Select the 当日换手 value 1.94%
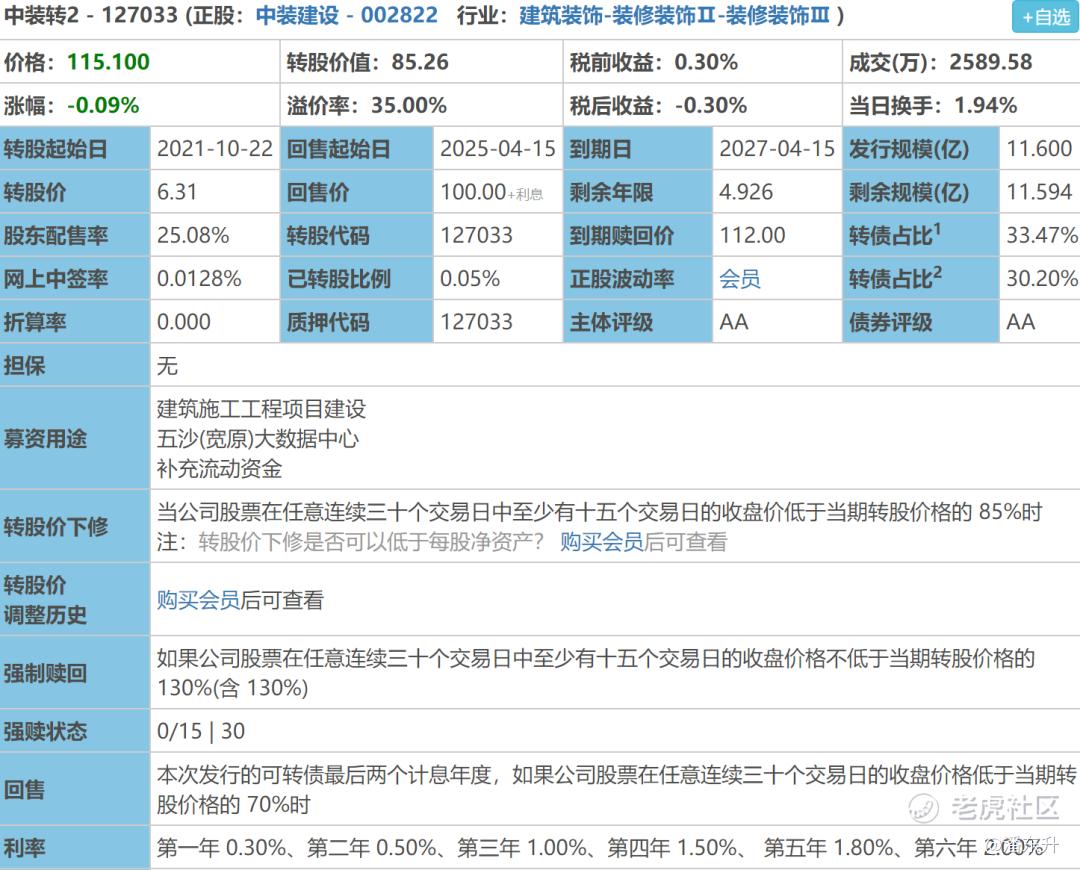The image size is (1080, 870). 986,105
